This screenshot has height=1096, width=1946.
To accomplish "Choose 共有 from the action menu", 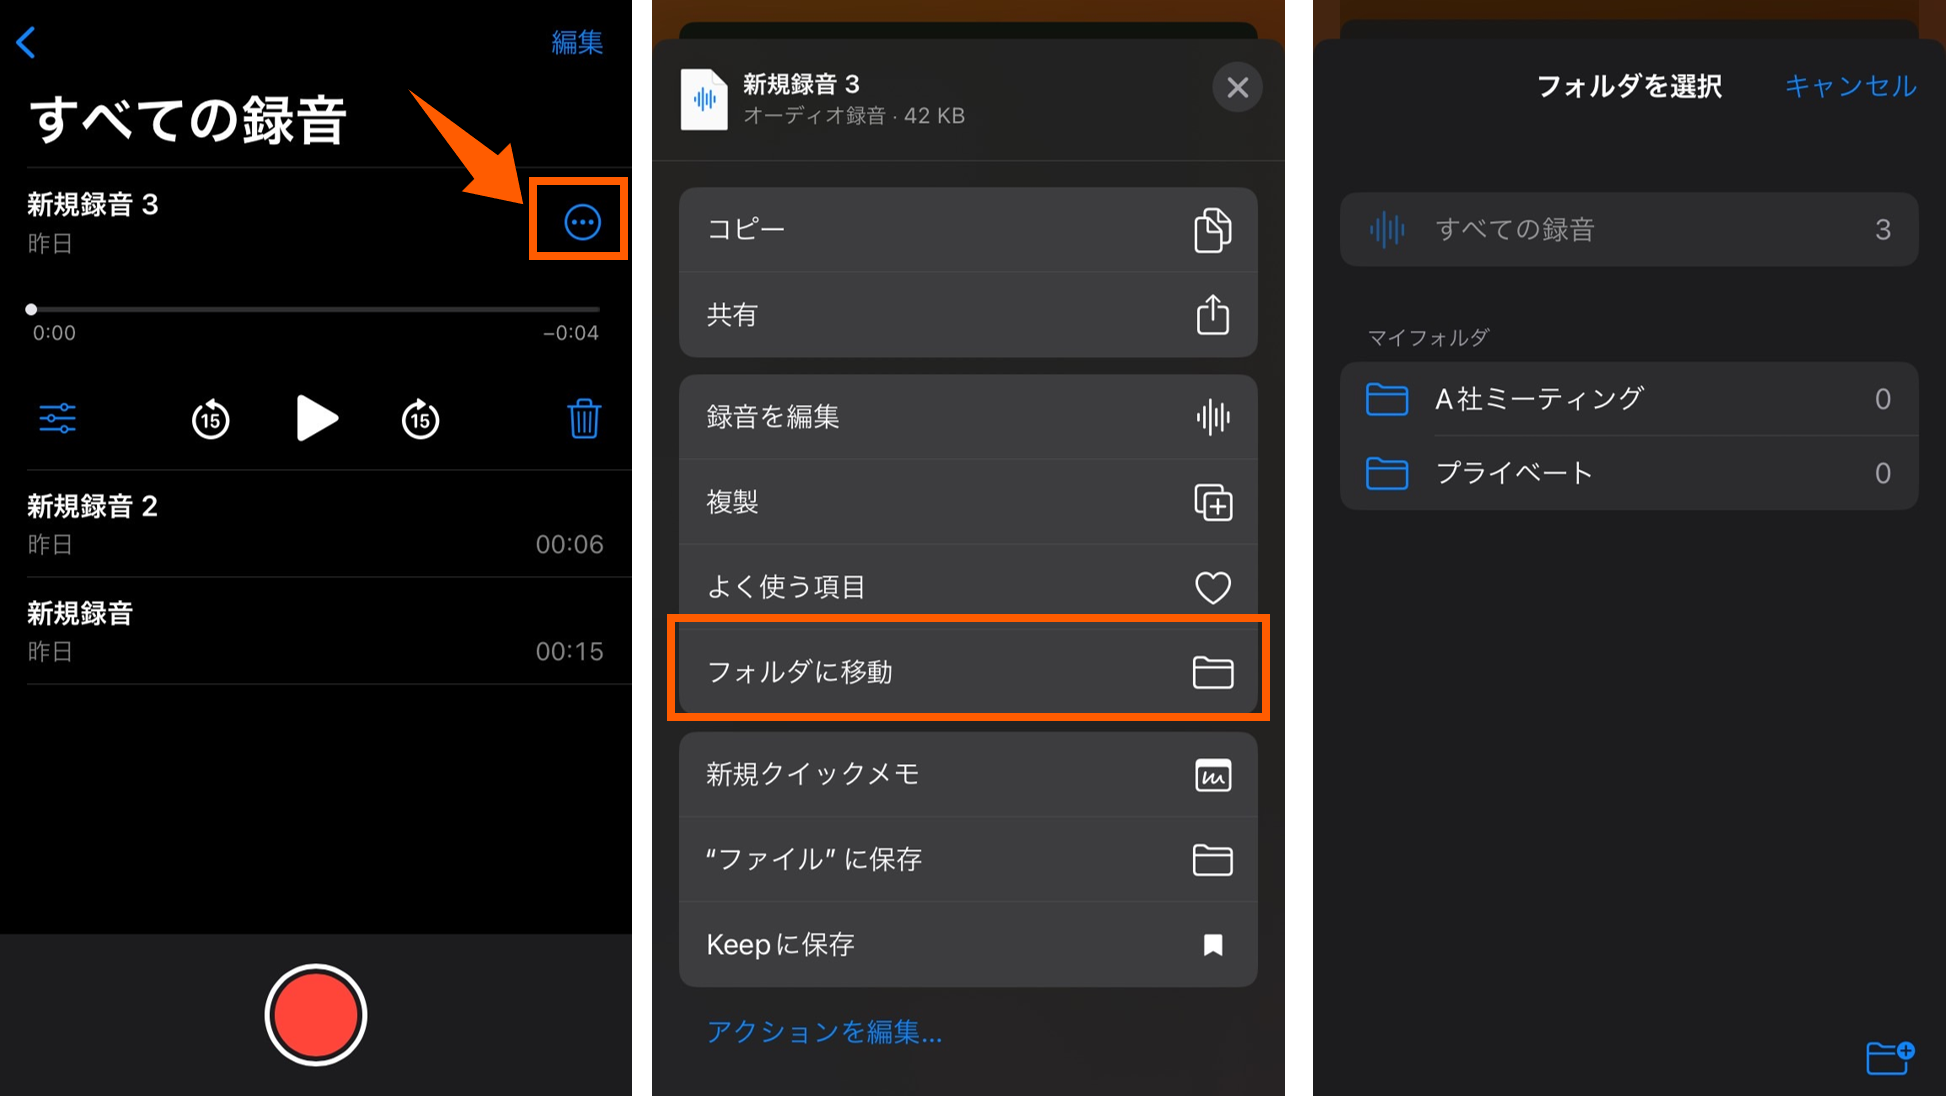I will point(967,315).
